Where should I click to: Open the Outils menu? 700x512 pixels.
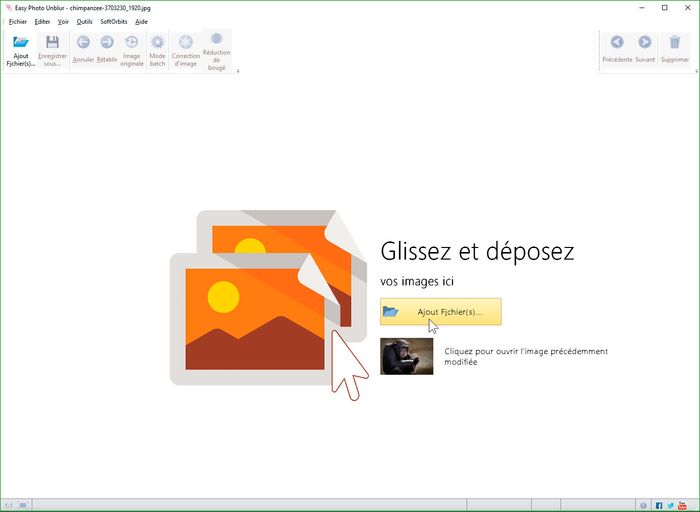tap(84, 21)
